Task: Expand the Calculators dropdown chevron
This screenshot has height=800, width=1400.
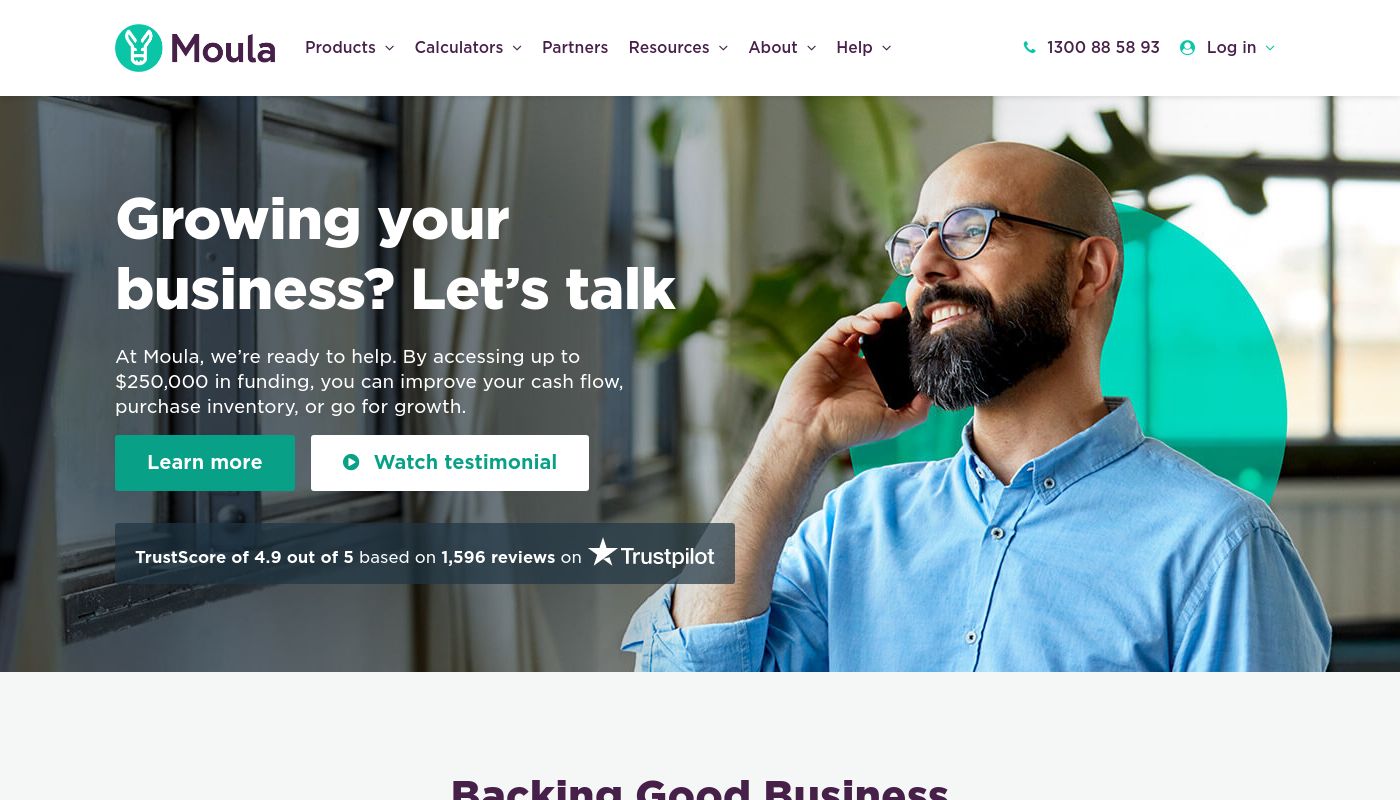Action: pyautogui.click(x=517, y=48)
